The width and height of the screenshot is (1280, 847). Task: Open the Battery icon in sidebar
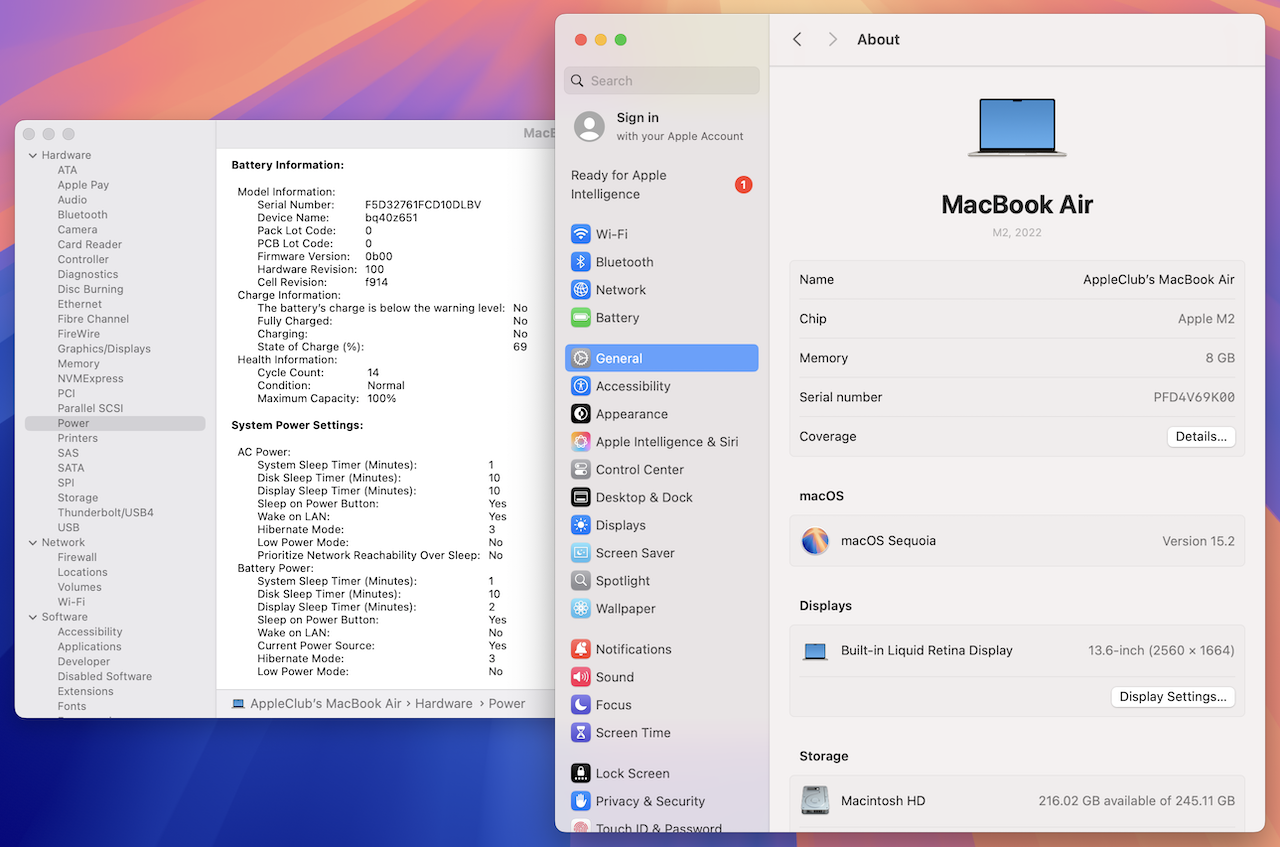tap(581, 318)
